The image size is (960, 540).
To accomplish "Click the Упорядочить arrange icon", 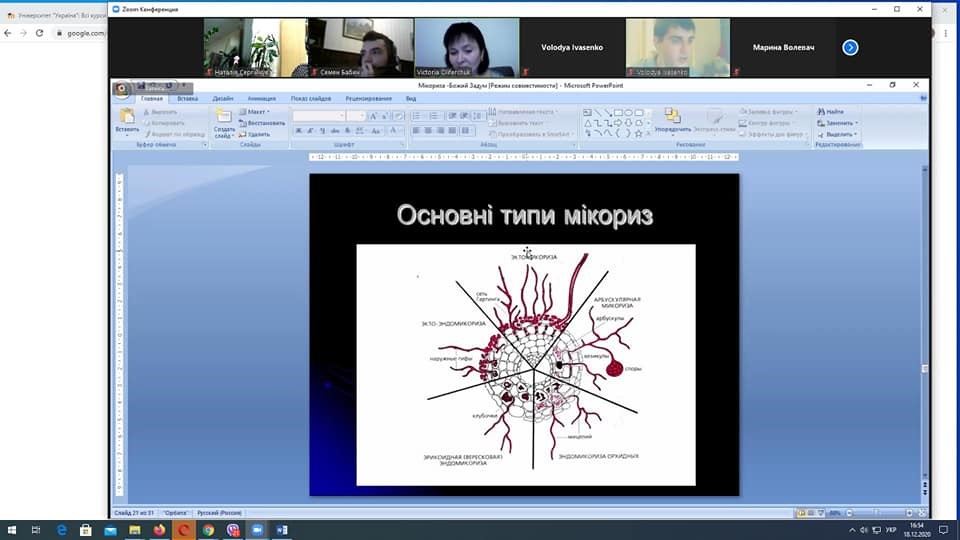I will 672,118.
